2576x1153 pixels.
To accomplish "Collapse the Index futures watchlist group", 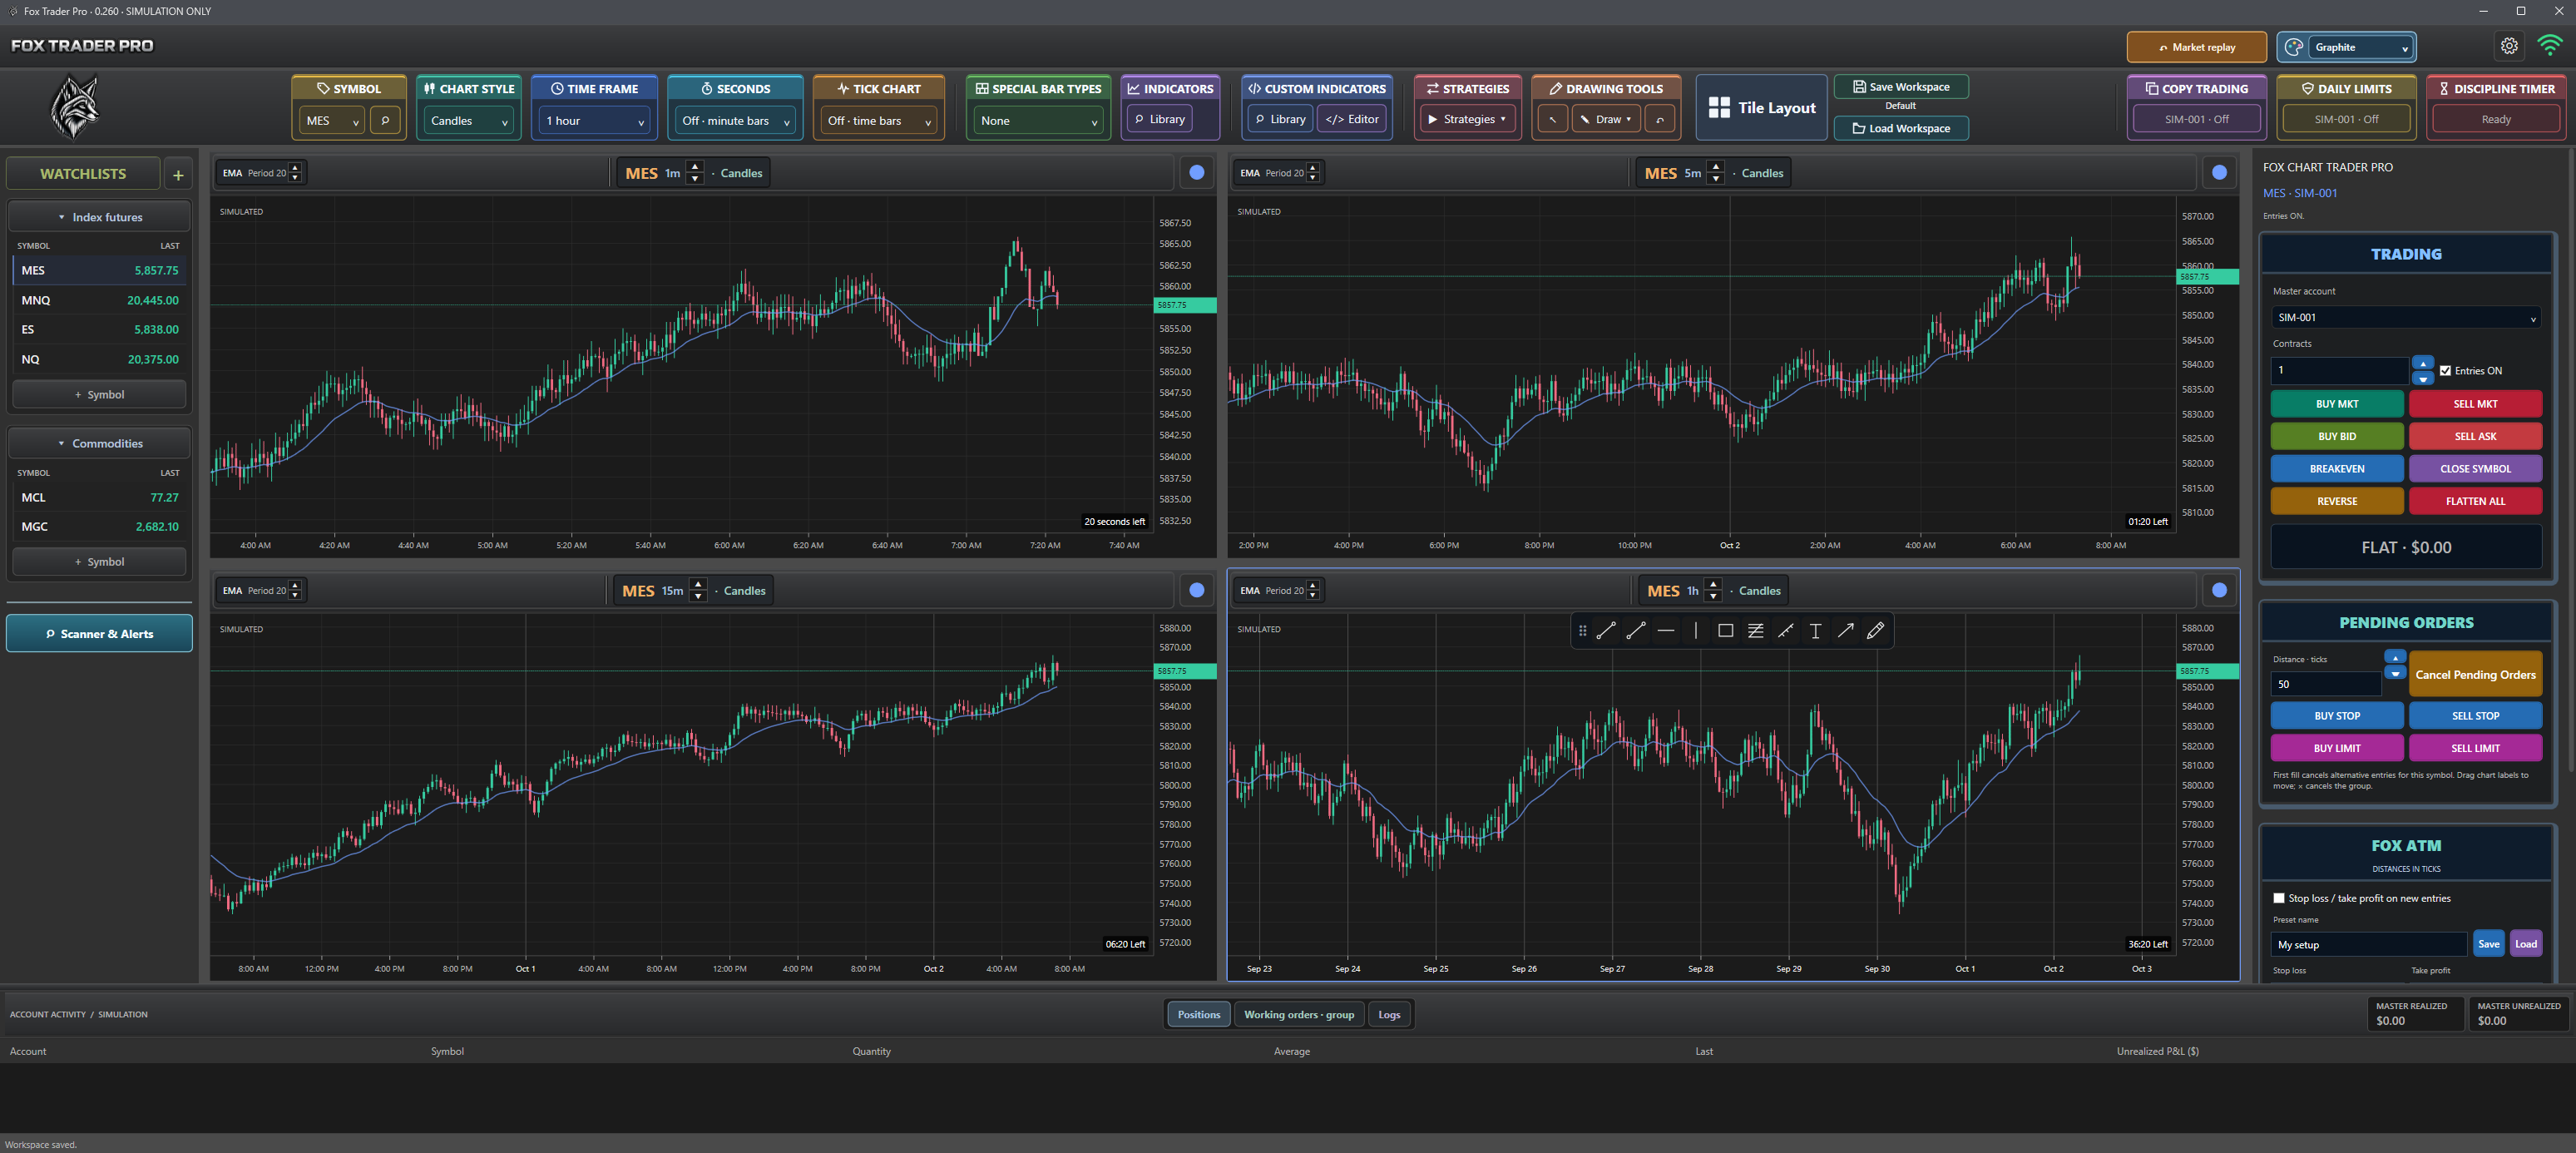I will click(x=99, y=217).
